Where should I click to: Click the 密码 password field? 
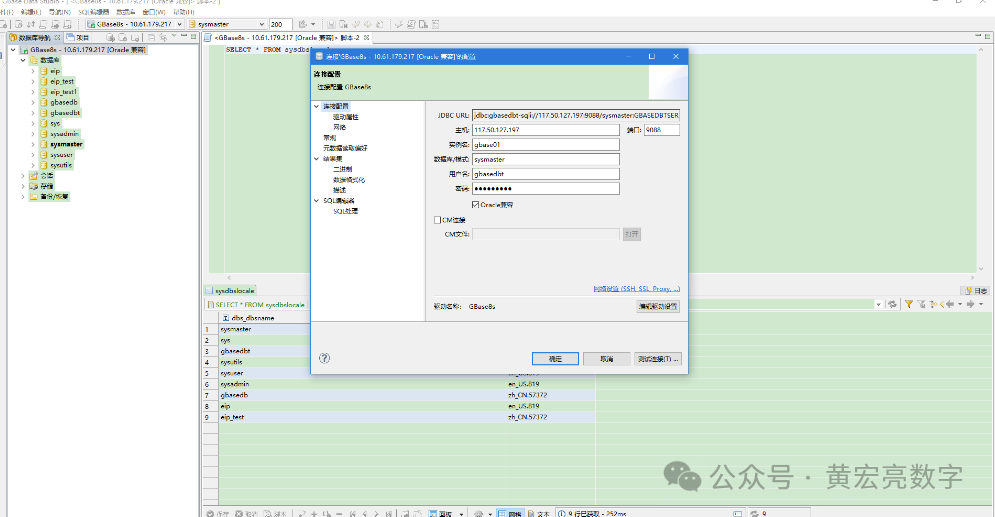[x=546, y=188]
